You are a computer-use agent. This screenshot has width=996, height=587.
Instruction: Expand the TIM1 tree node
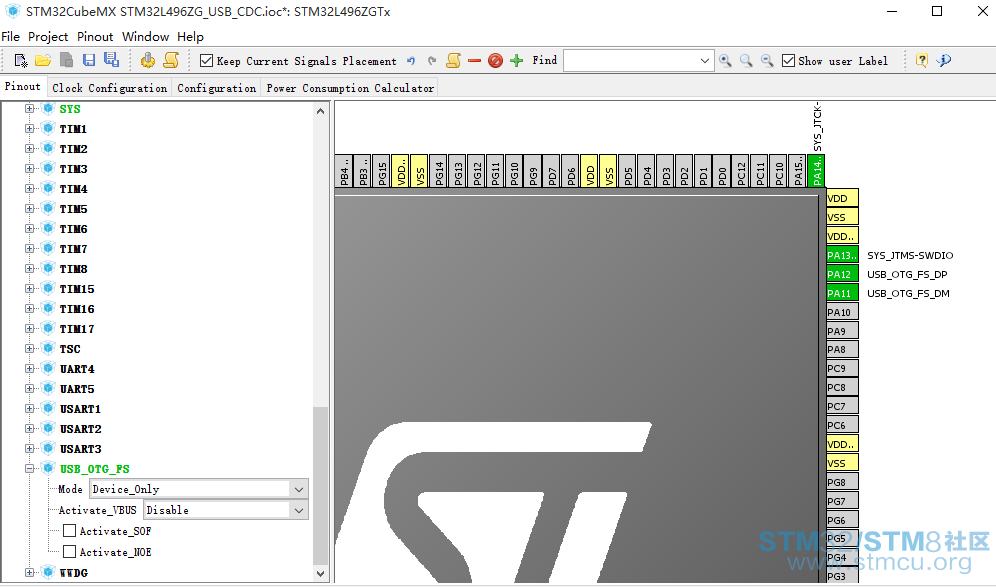(x=29, y=128)
